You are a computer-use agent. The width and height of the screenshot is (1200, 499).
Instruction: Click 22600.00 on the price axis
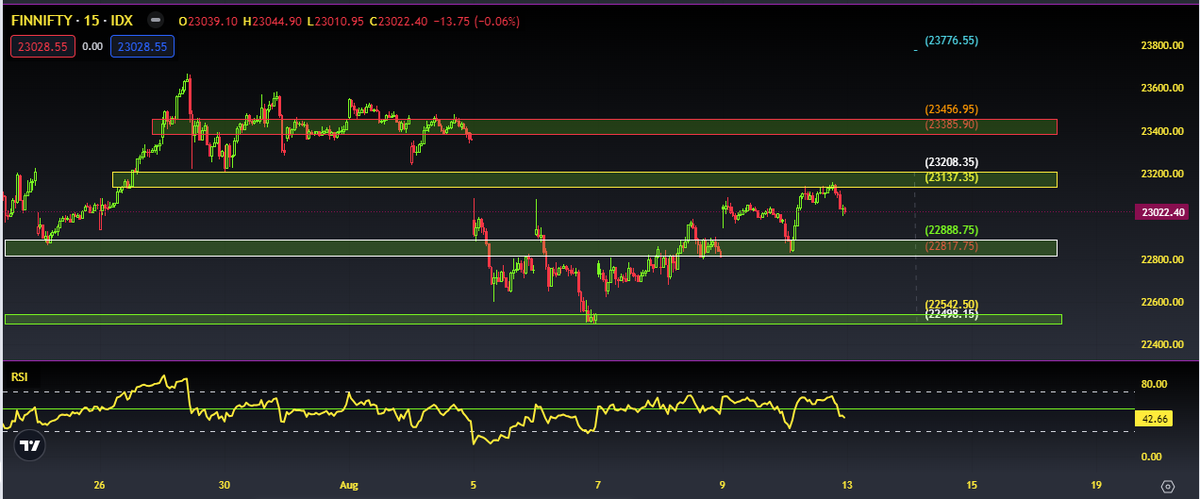point(1163,302)
